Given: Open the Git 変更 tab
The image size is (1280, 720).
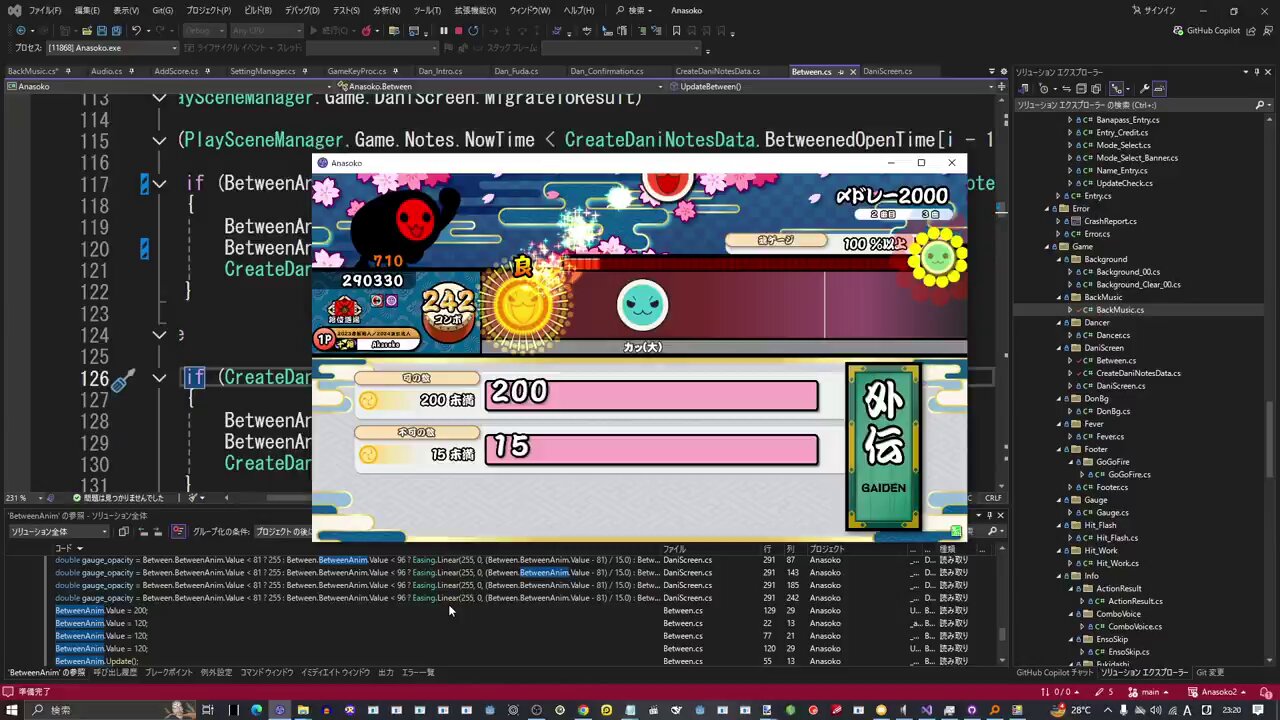Looking at the screenshot, I should tap(1210, 673).
